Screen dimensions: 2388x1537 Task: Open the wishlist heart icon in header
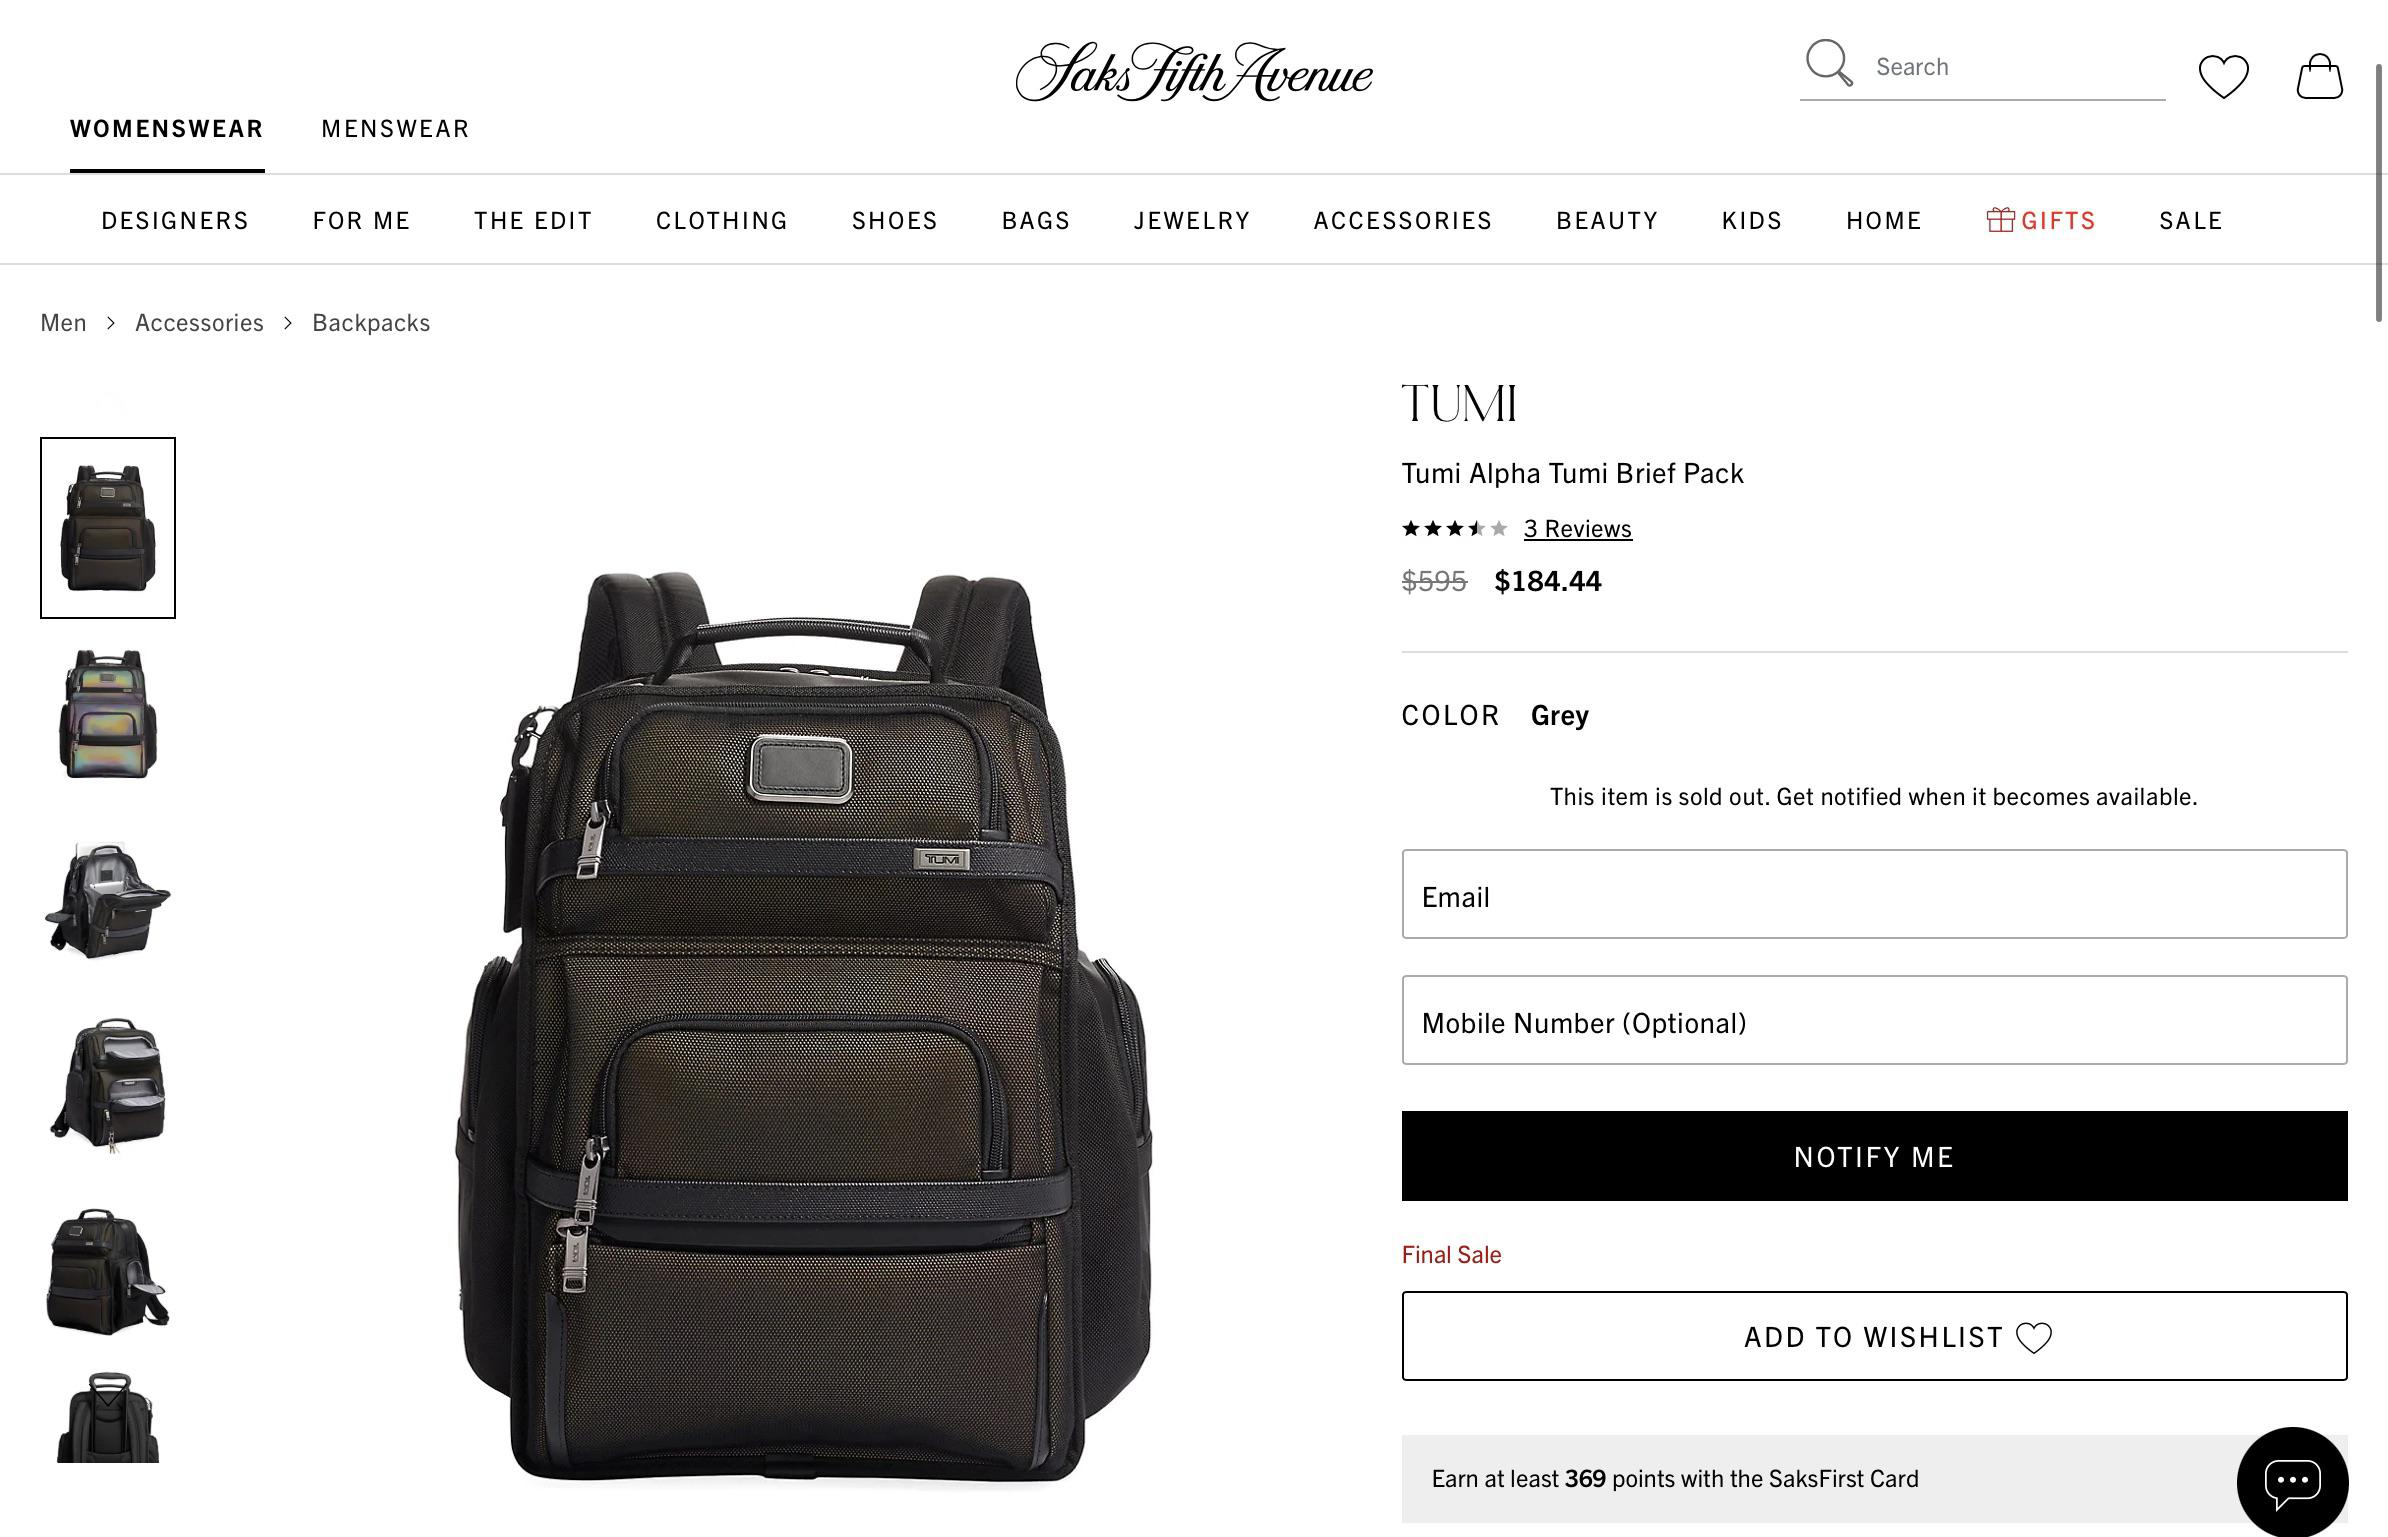2223,76
